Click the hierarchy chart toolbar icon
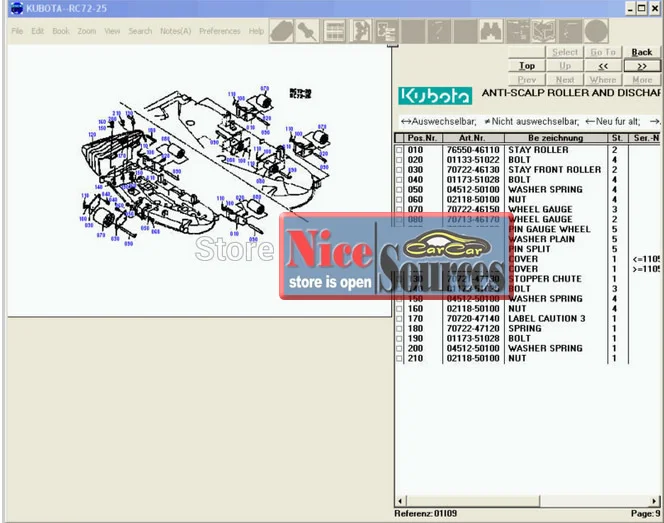The image size is (664, 523). [x=517, y=31]
